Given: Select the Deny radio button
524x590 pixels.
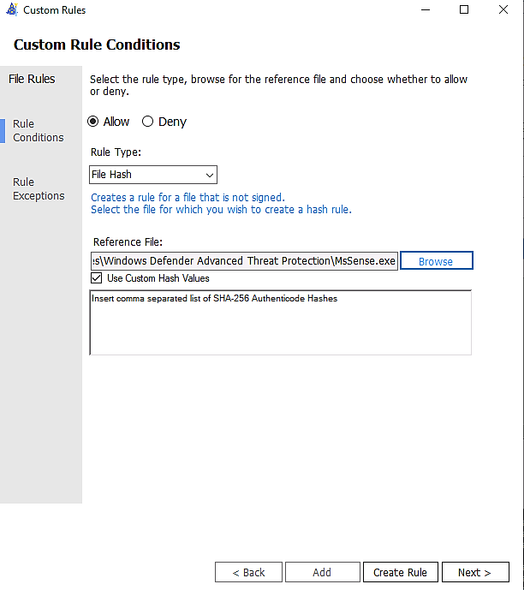Looking at the screenshot, I should [147, 122].
